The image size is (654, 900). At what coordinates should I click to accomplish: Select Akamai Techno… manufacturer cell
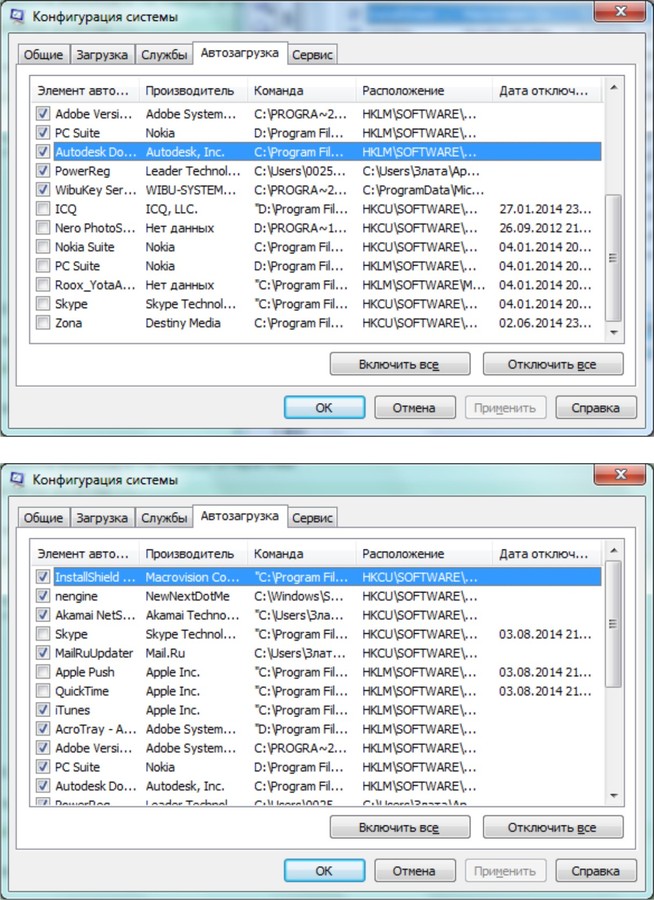[192, 615]
